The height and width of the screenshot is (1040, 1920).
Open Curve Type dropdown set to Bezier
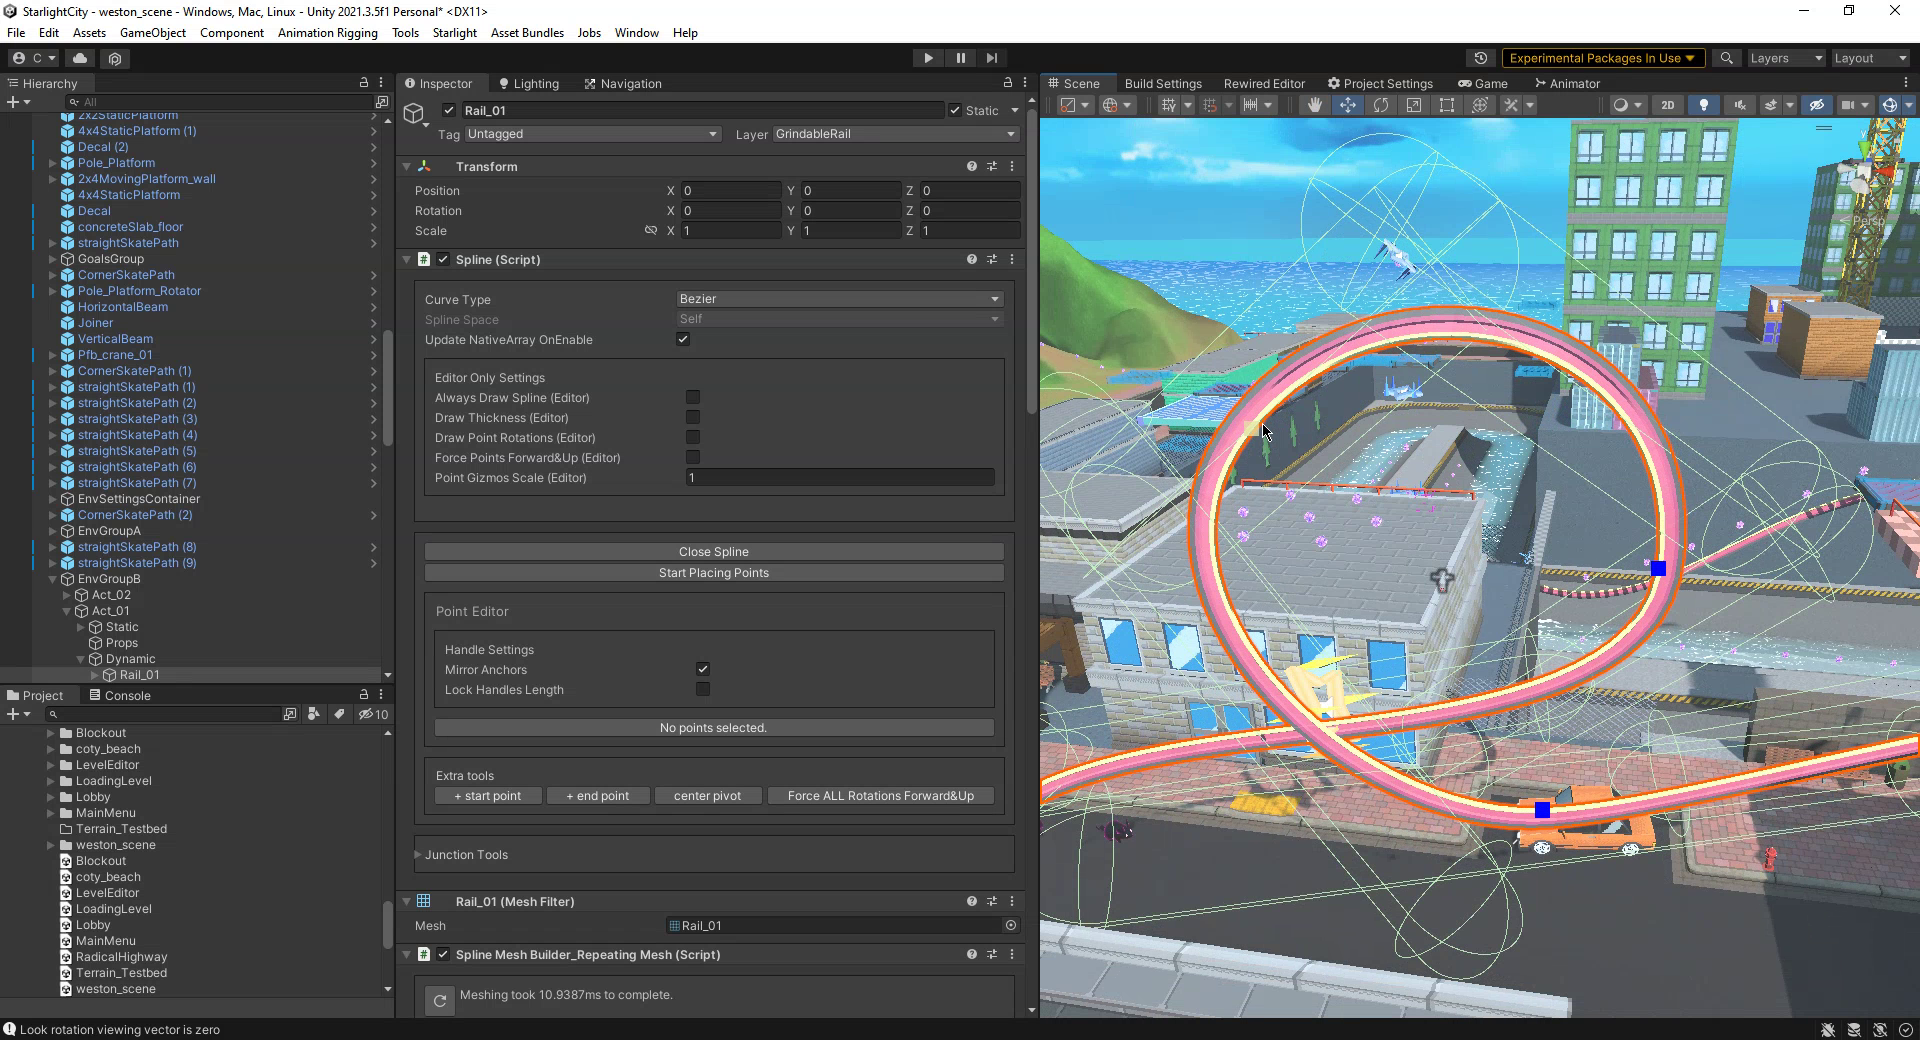[840, 299]
